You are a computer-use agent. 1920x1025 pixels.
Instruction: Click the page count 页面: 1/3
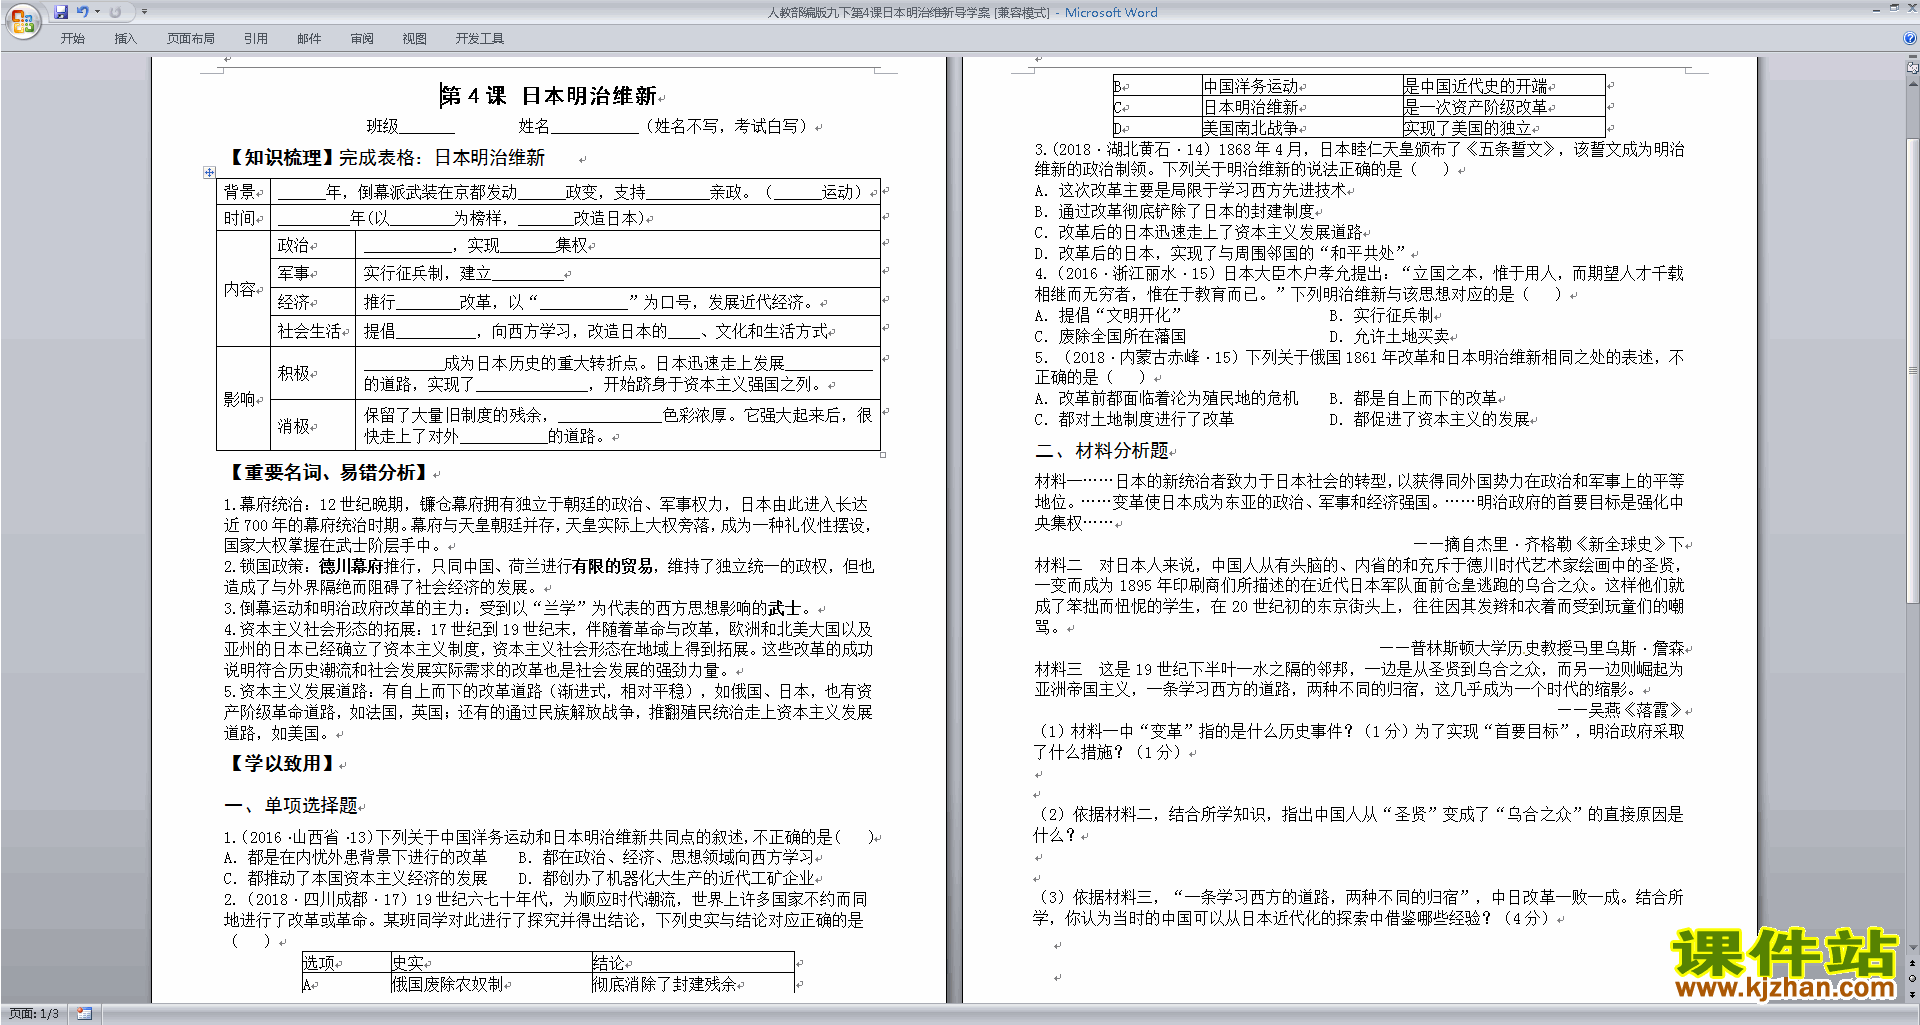click(34, 1014)
